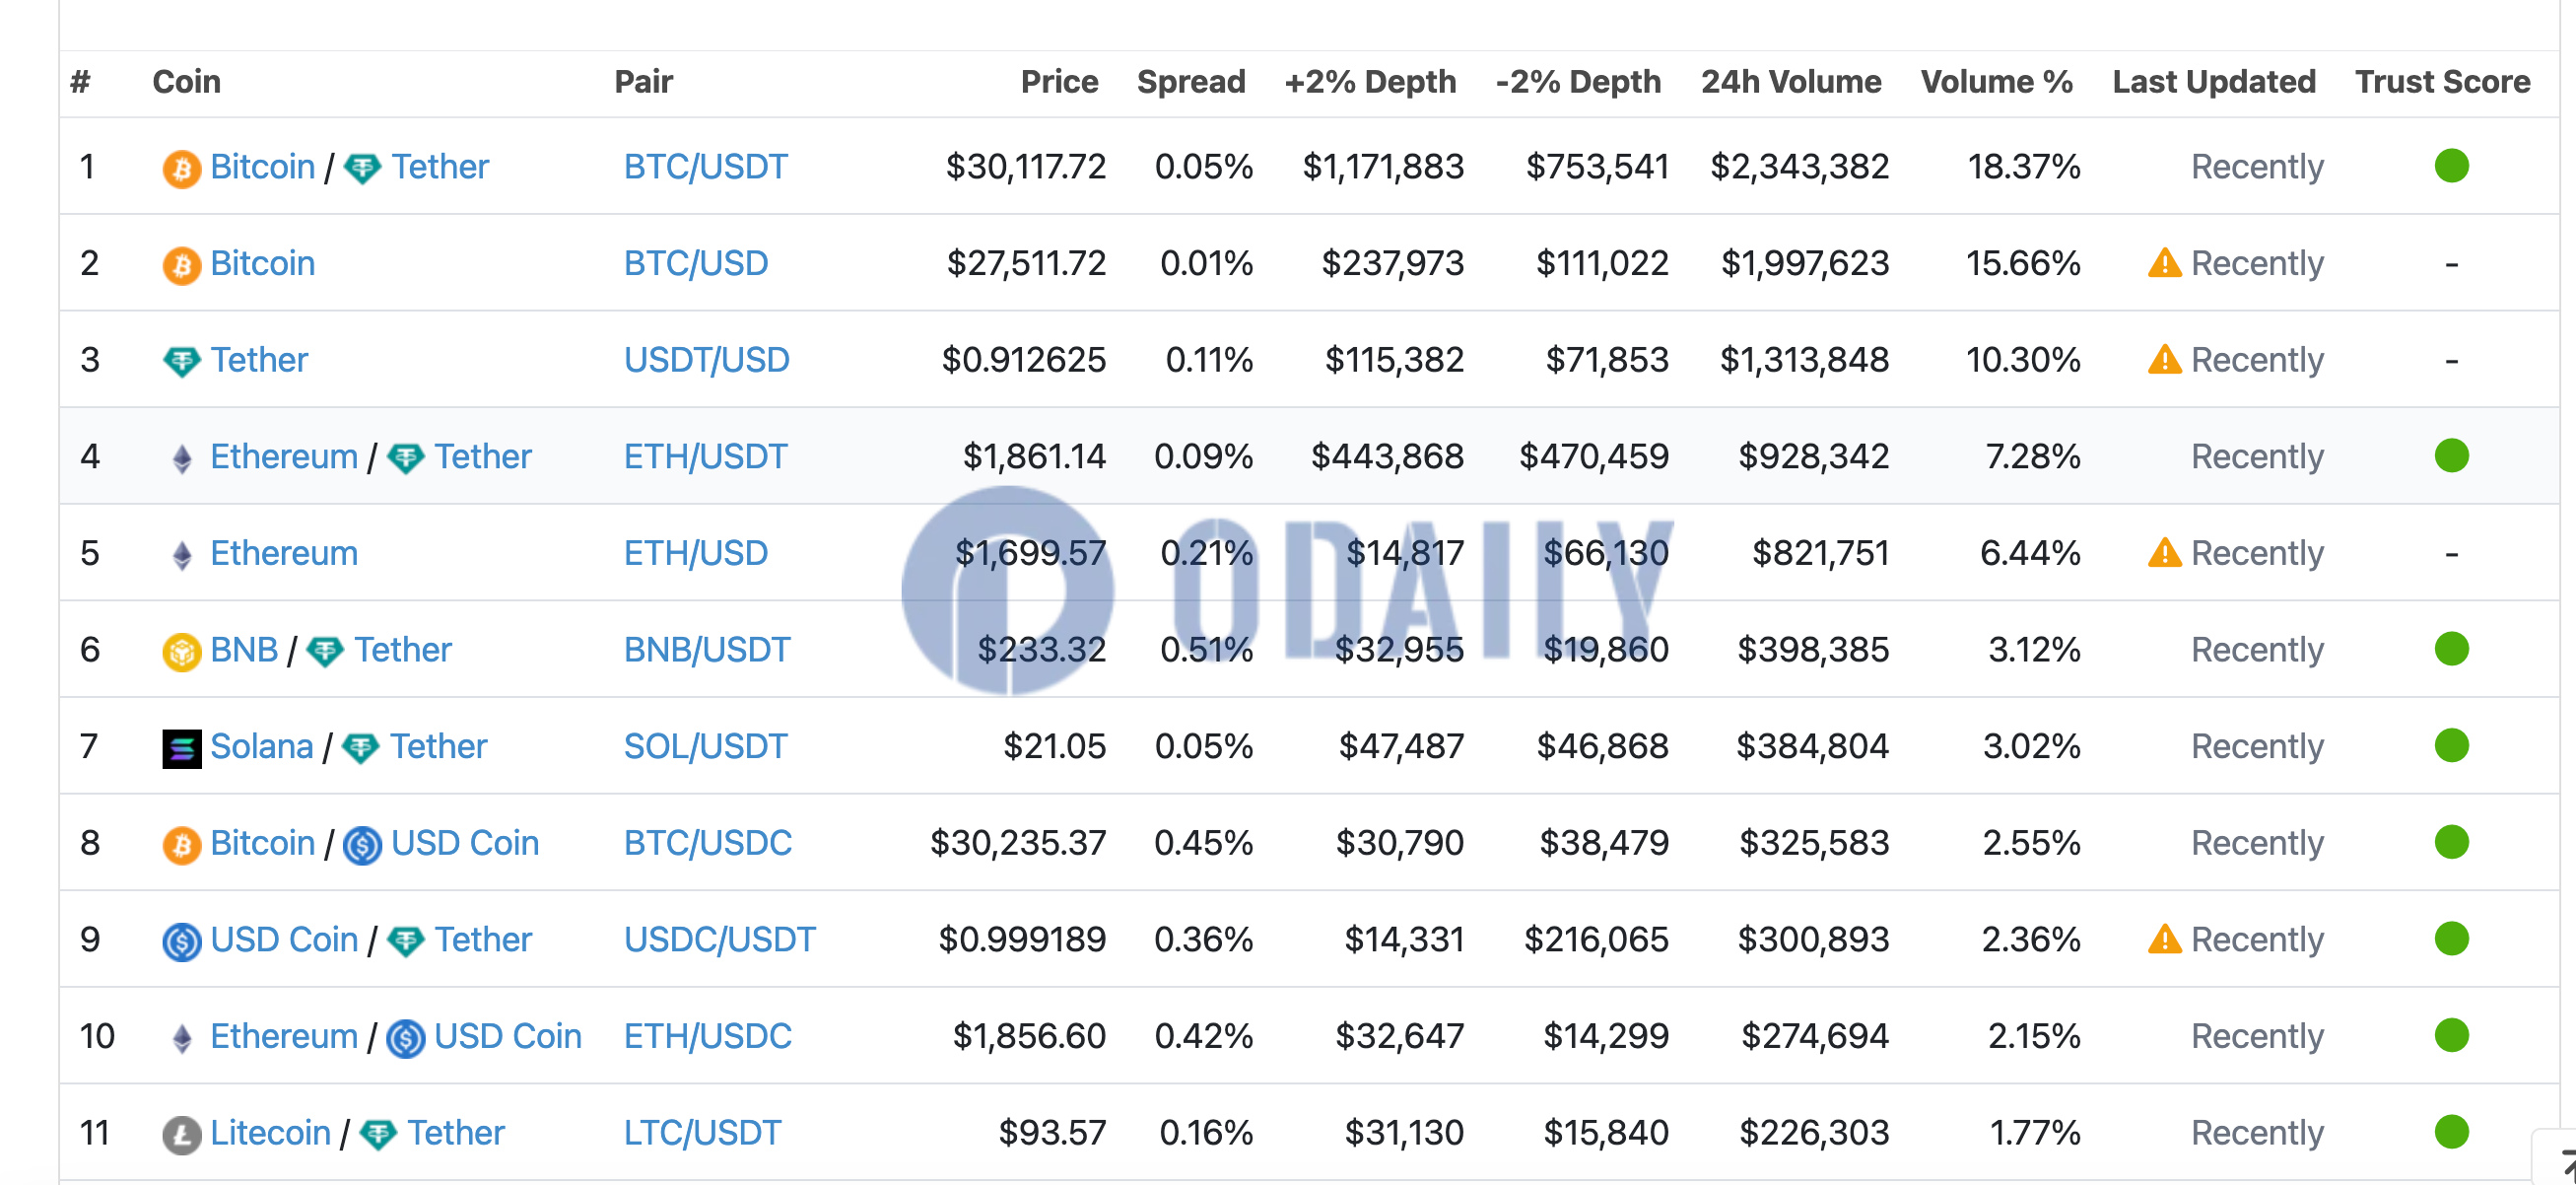The image size is (2576, 1185).
Task: Click Recently in the SOL/USDT row
Action: [2256, 746]
